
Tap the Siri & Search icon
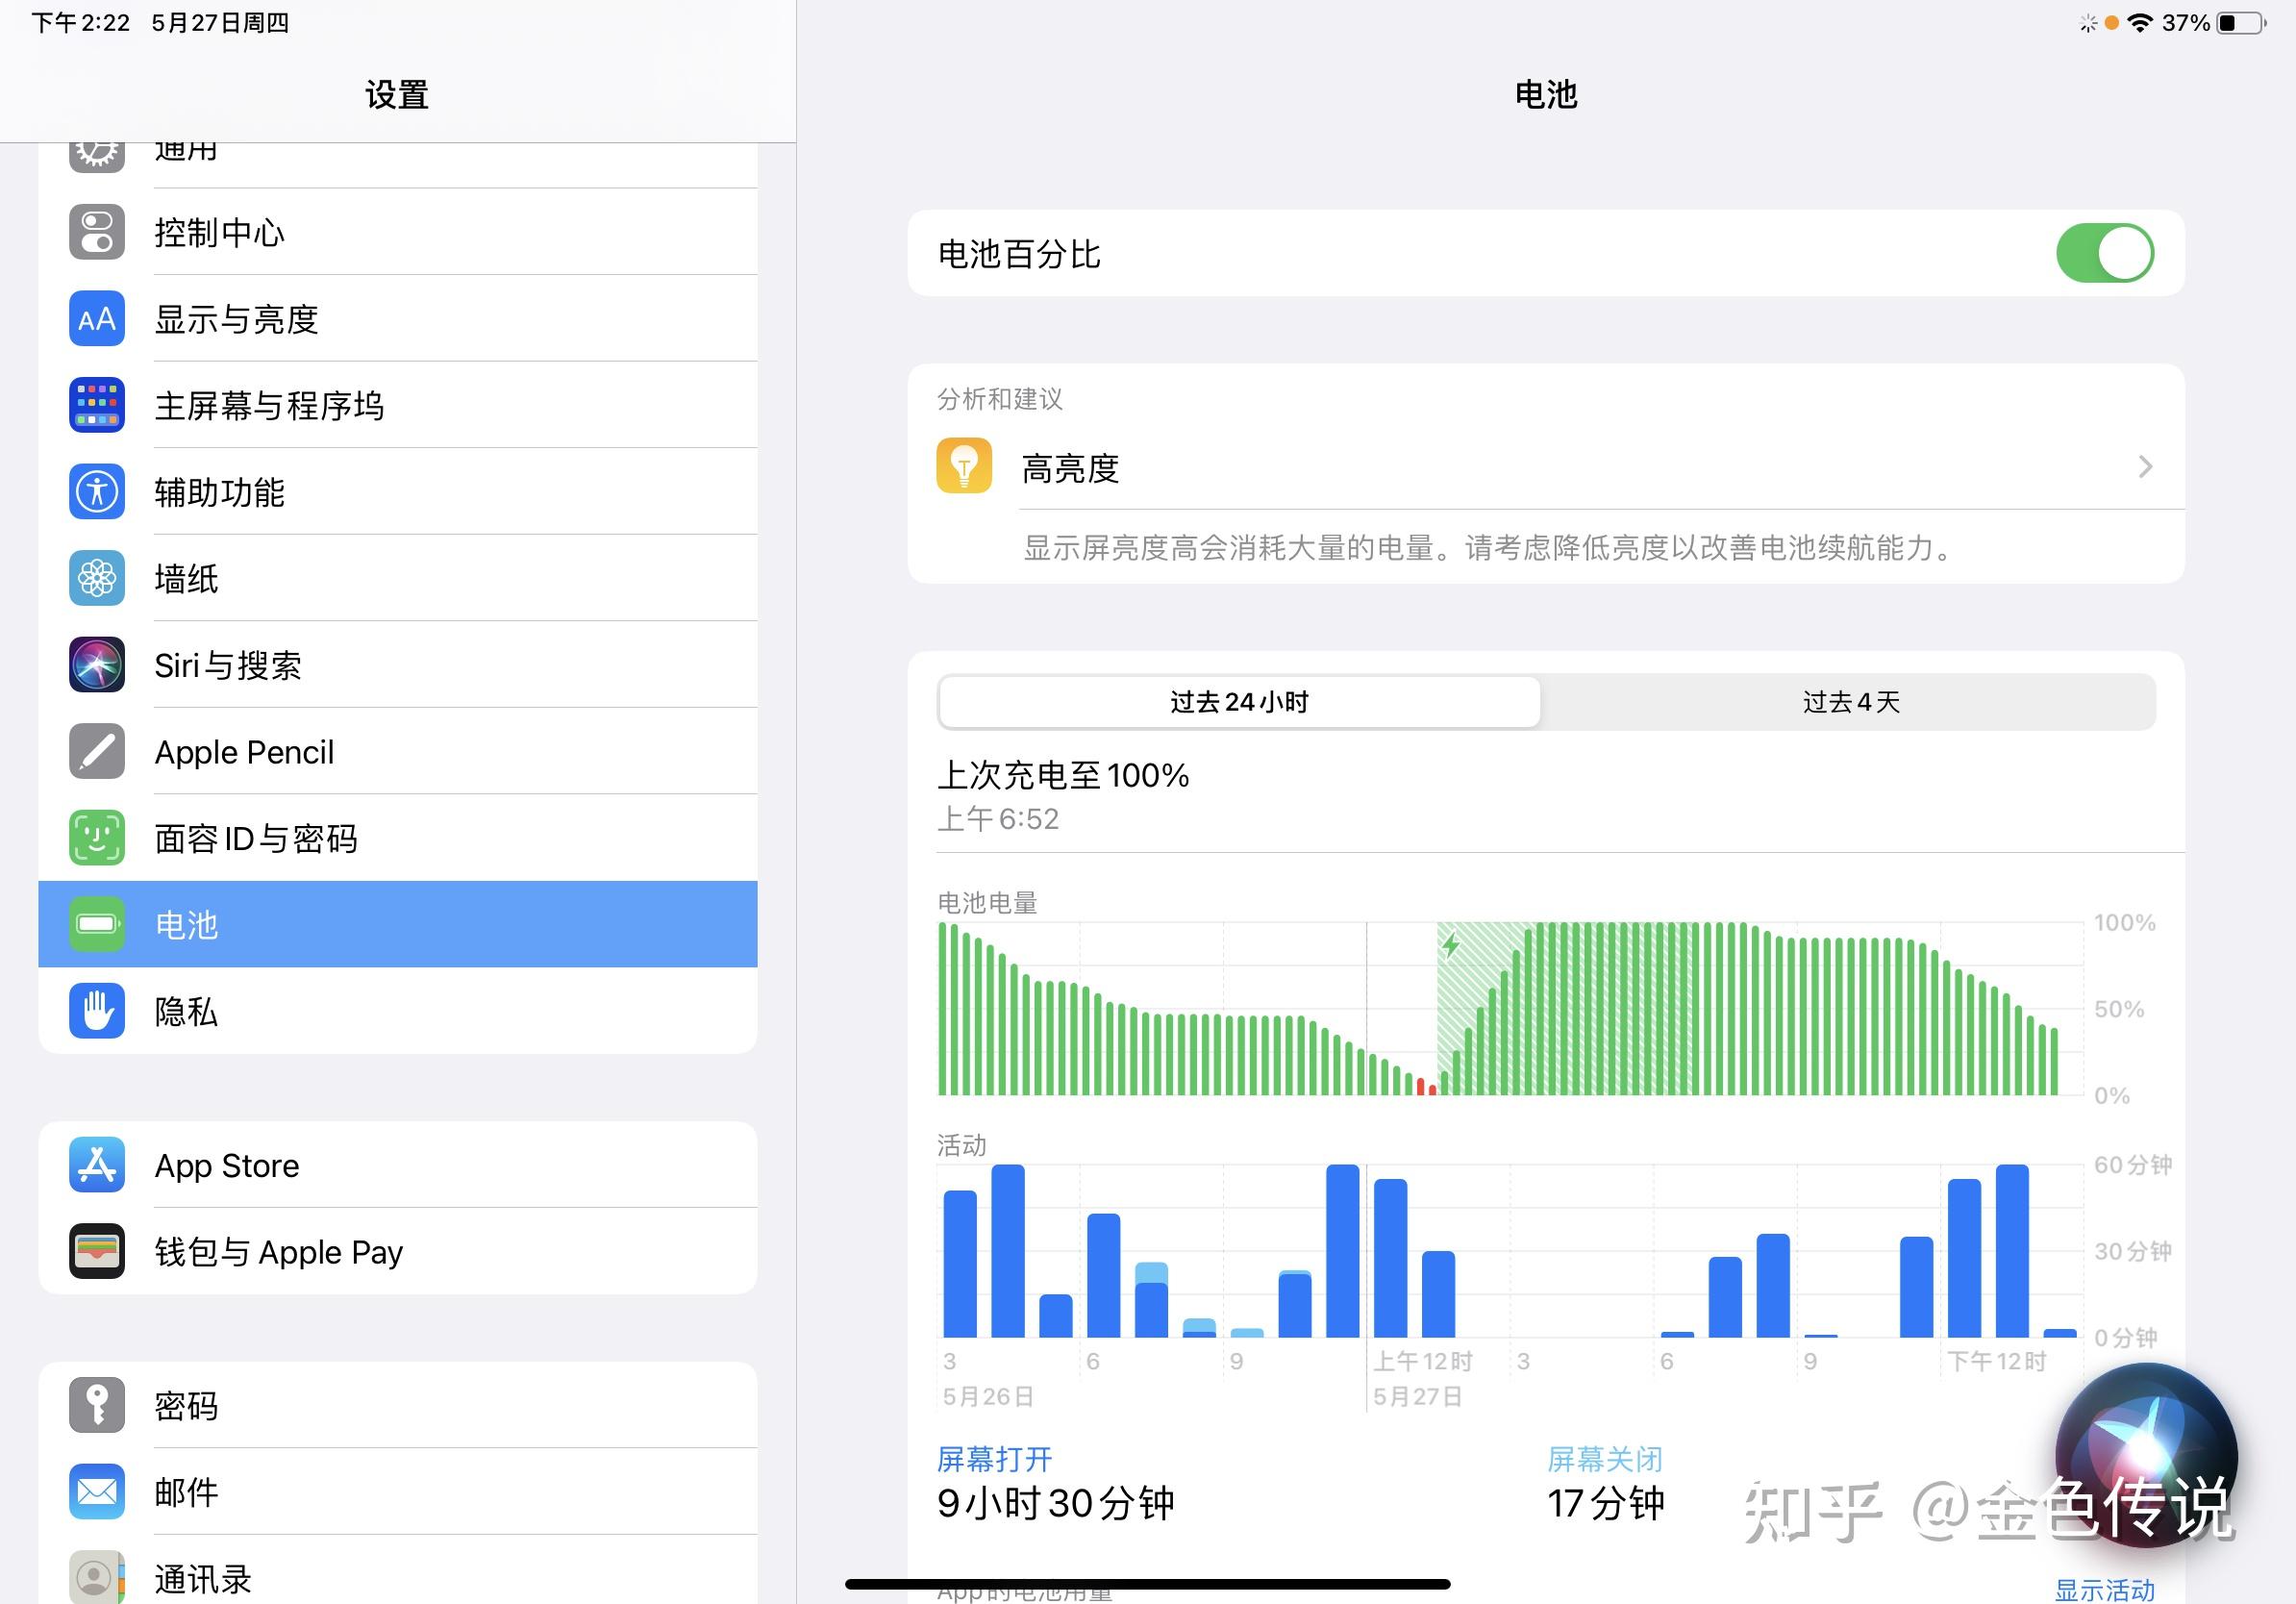tap(97, 665)
